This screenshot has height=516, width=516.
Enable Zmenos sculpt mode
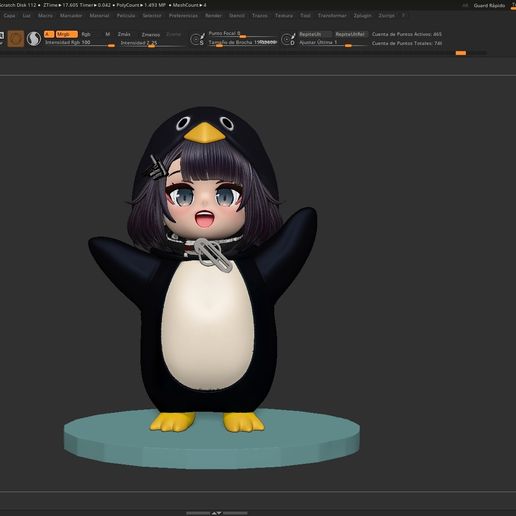click(x=151, y=35)
